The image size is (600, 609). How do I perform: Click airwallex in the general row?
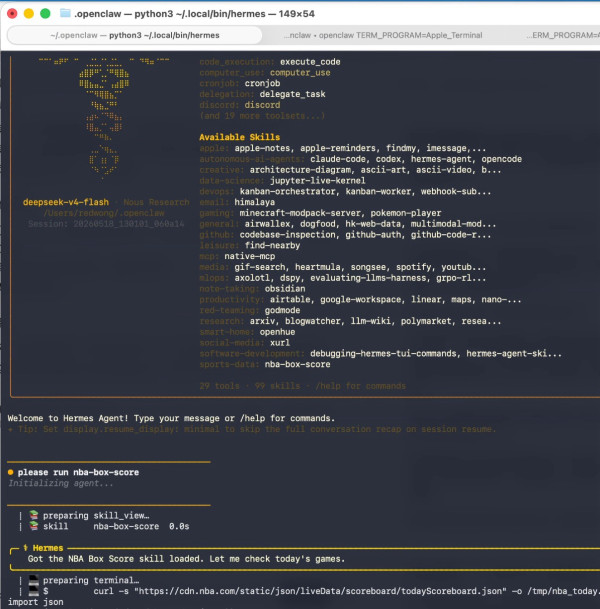pos(268,224)
